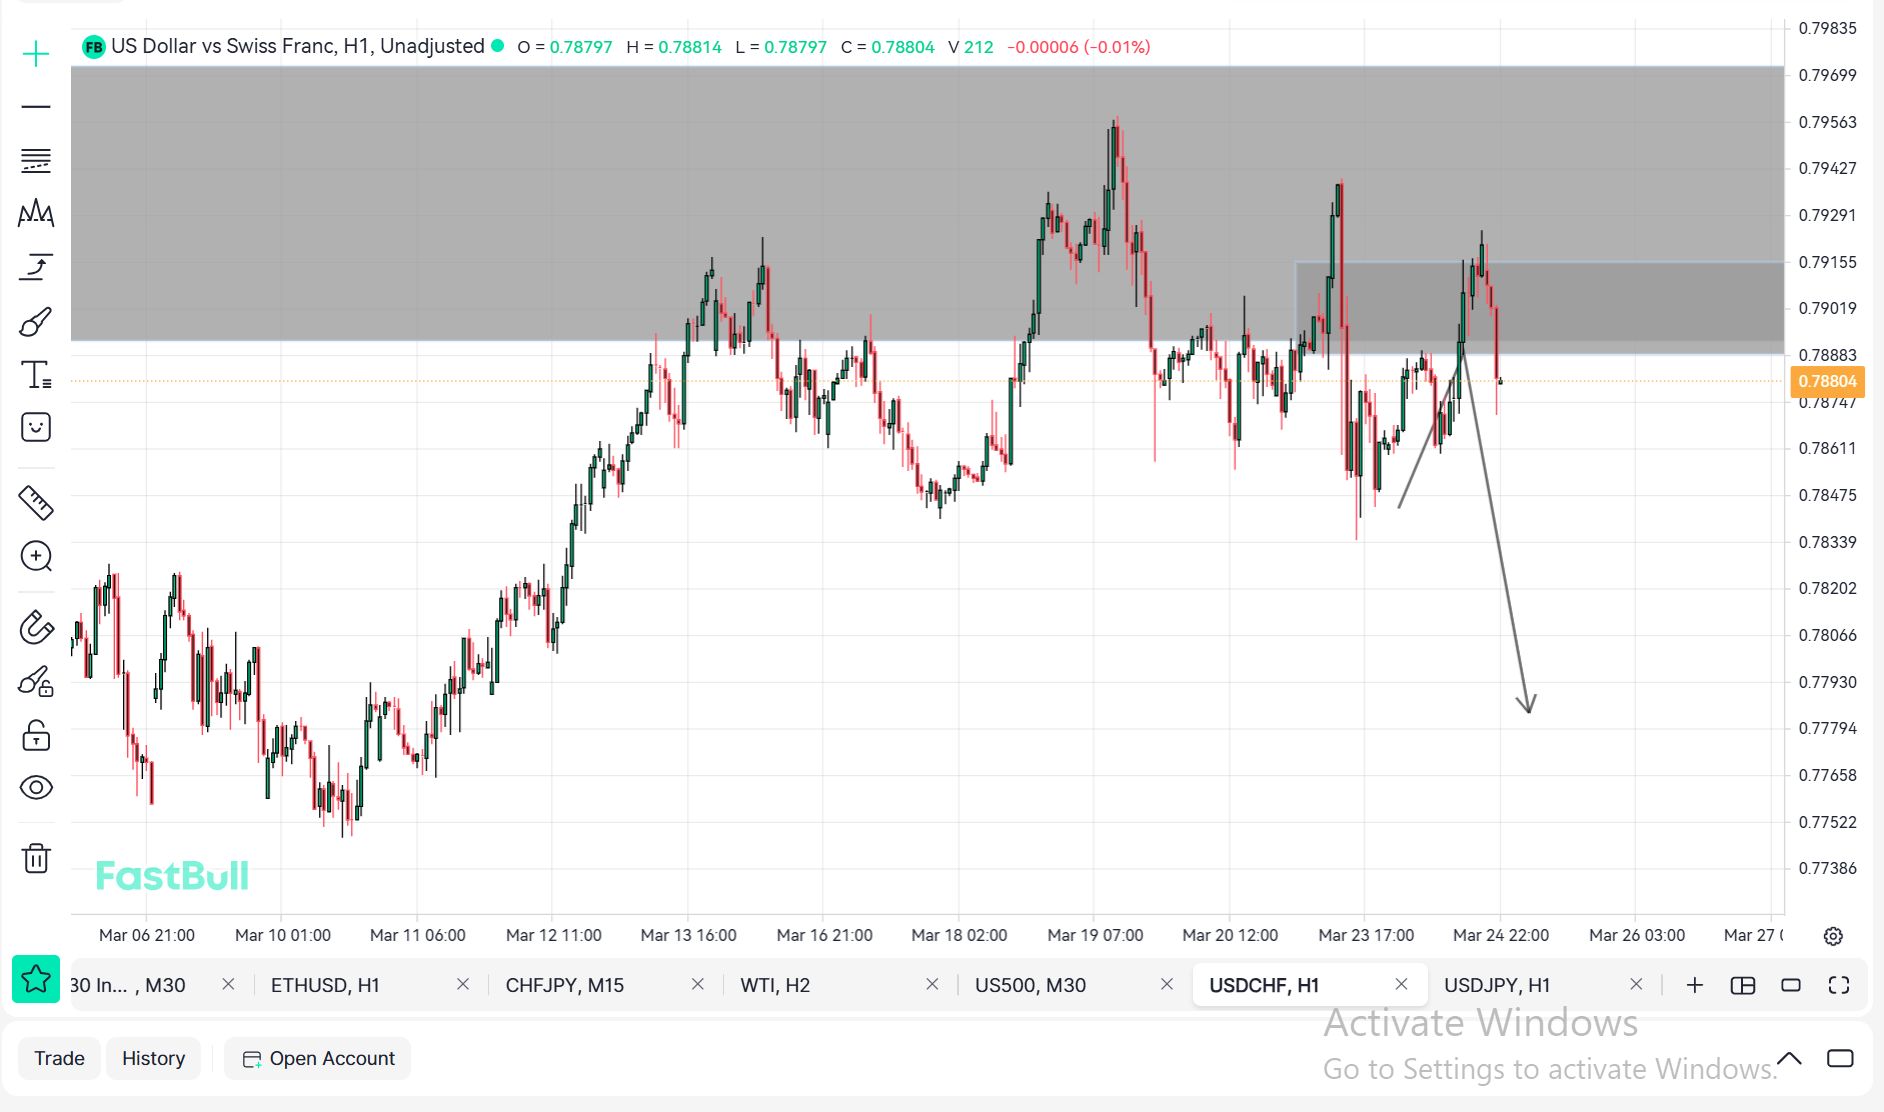Select the horizontal line drawing tool
Screen dimensions: 1884x1112
click(x=36, y=107)
